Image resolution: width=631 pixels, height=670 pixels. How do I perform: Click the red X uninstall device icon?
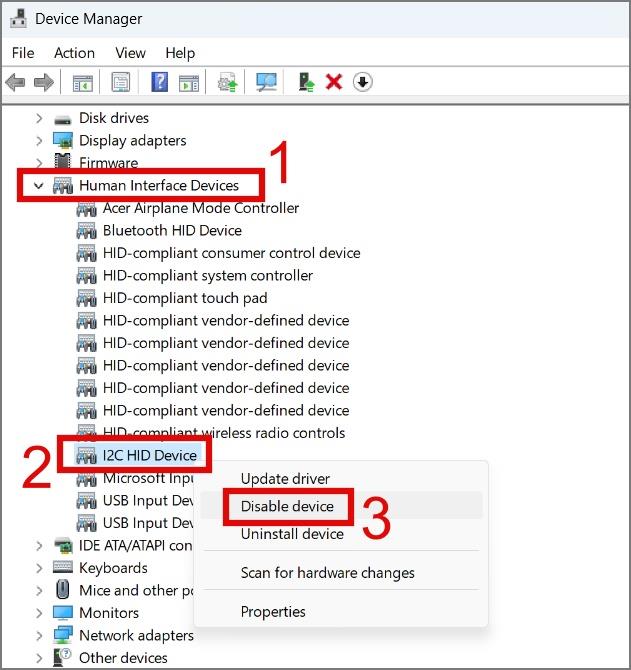pyautogui.click(x=334, y=82)
